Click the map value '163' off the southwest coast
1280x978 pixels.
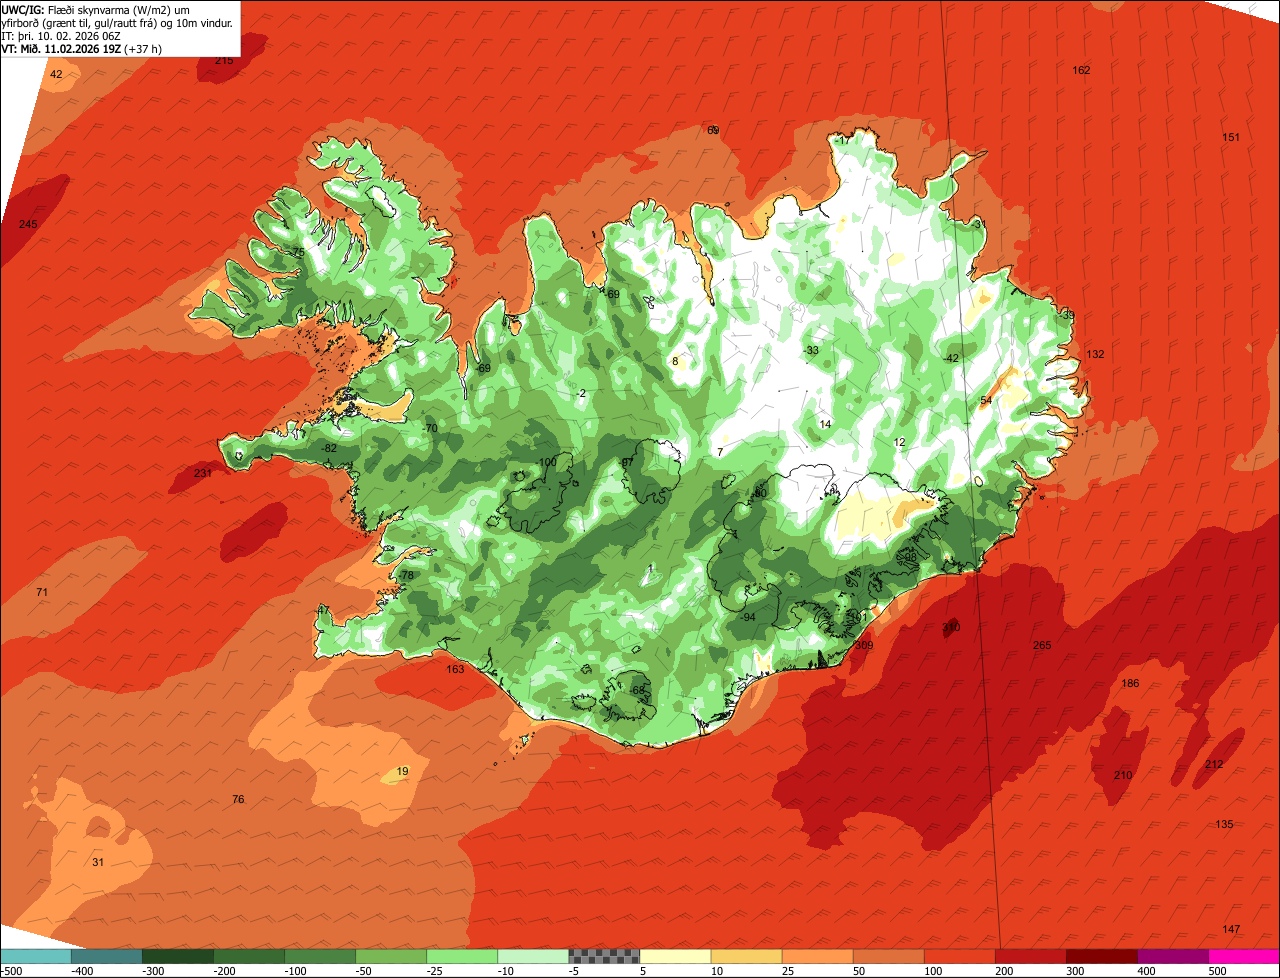(x=455, y=669)
